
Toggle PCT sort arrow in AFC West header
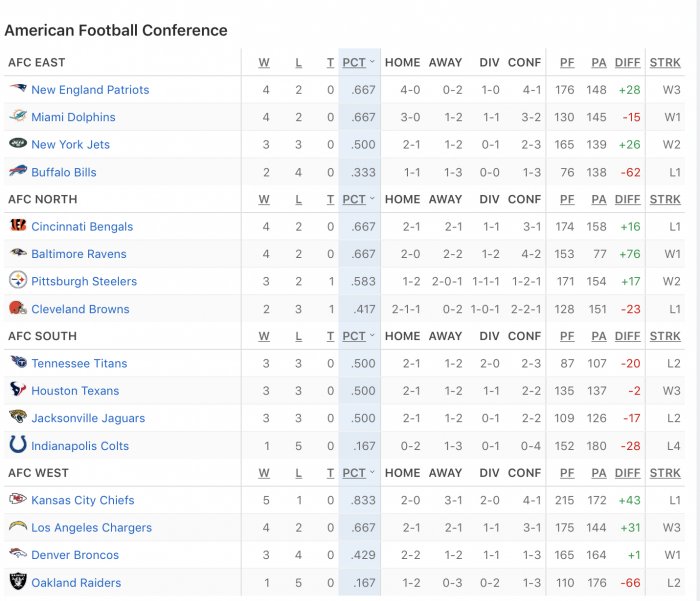pos(372,472)
